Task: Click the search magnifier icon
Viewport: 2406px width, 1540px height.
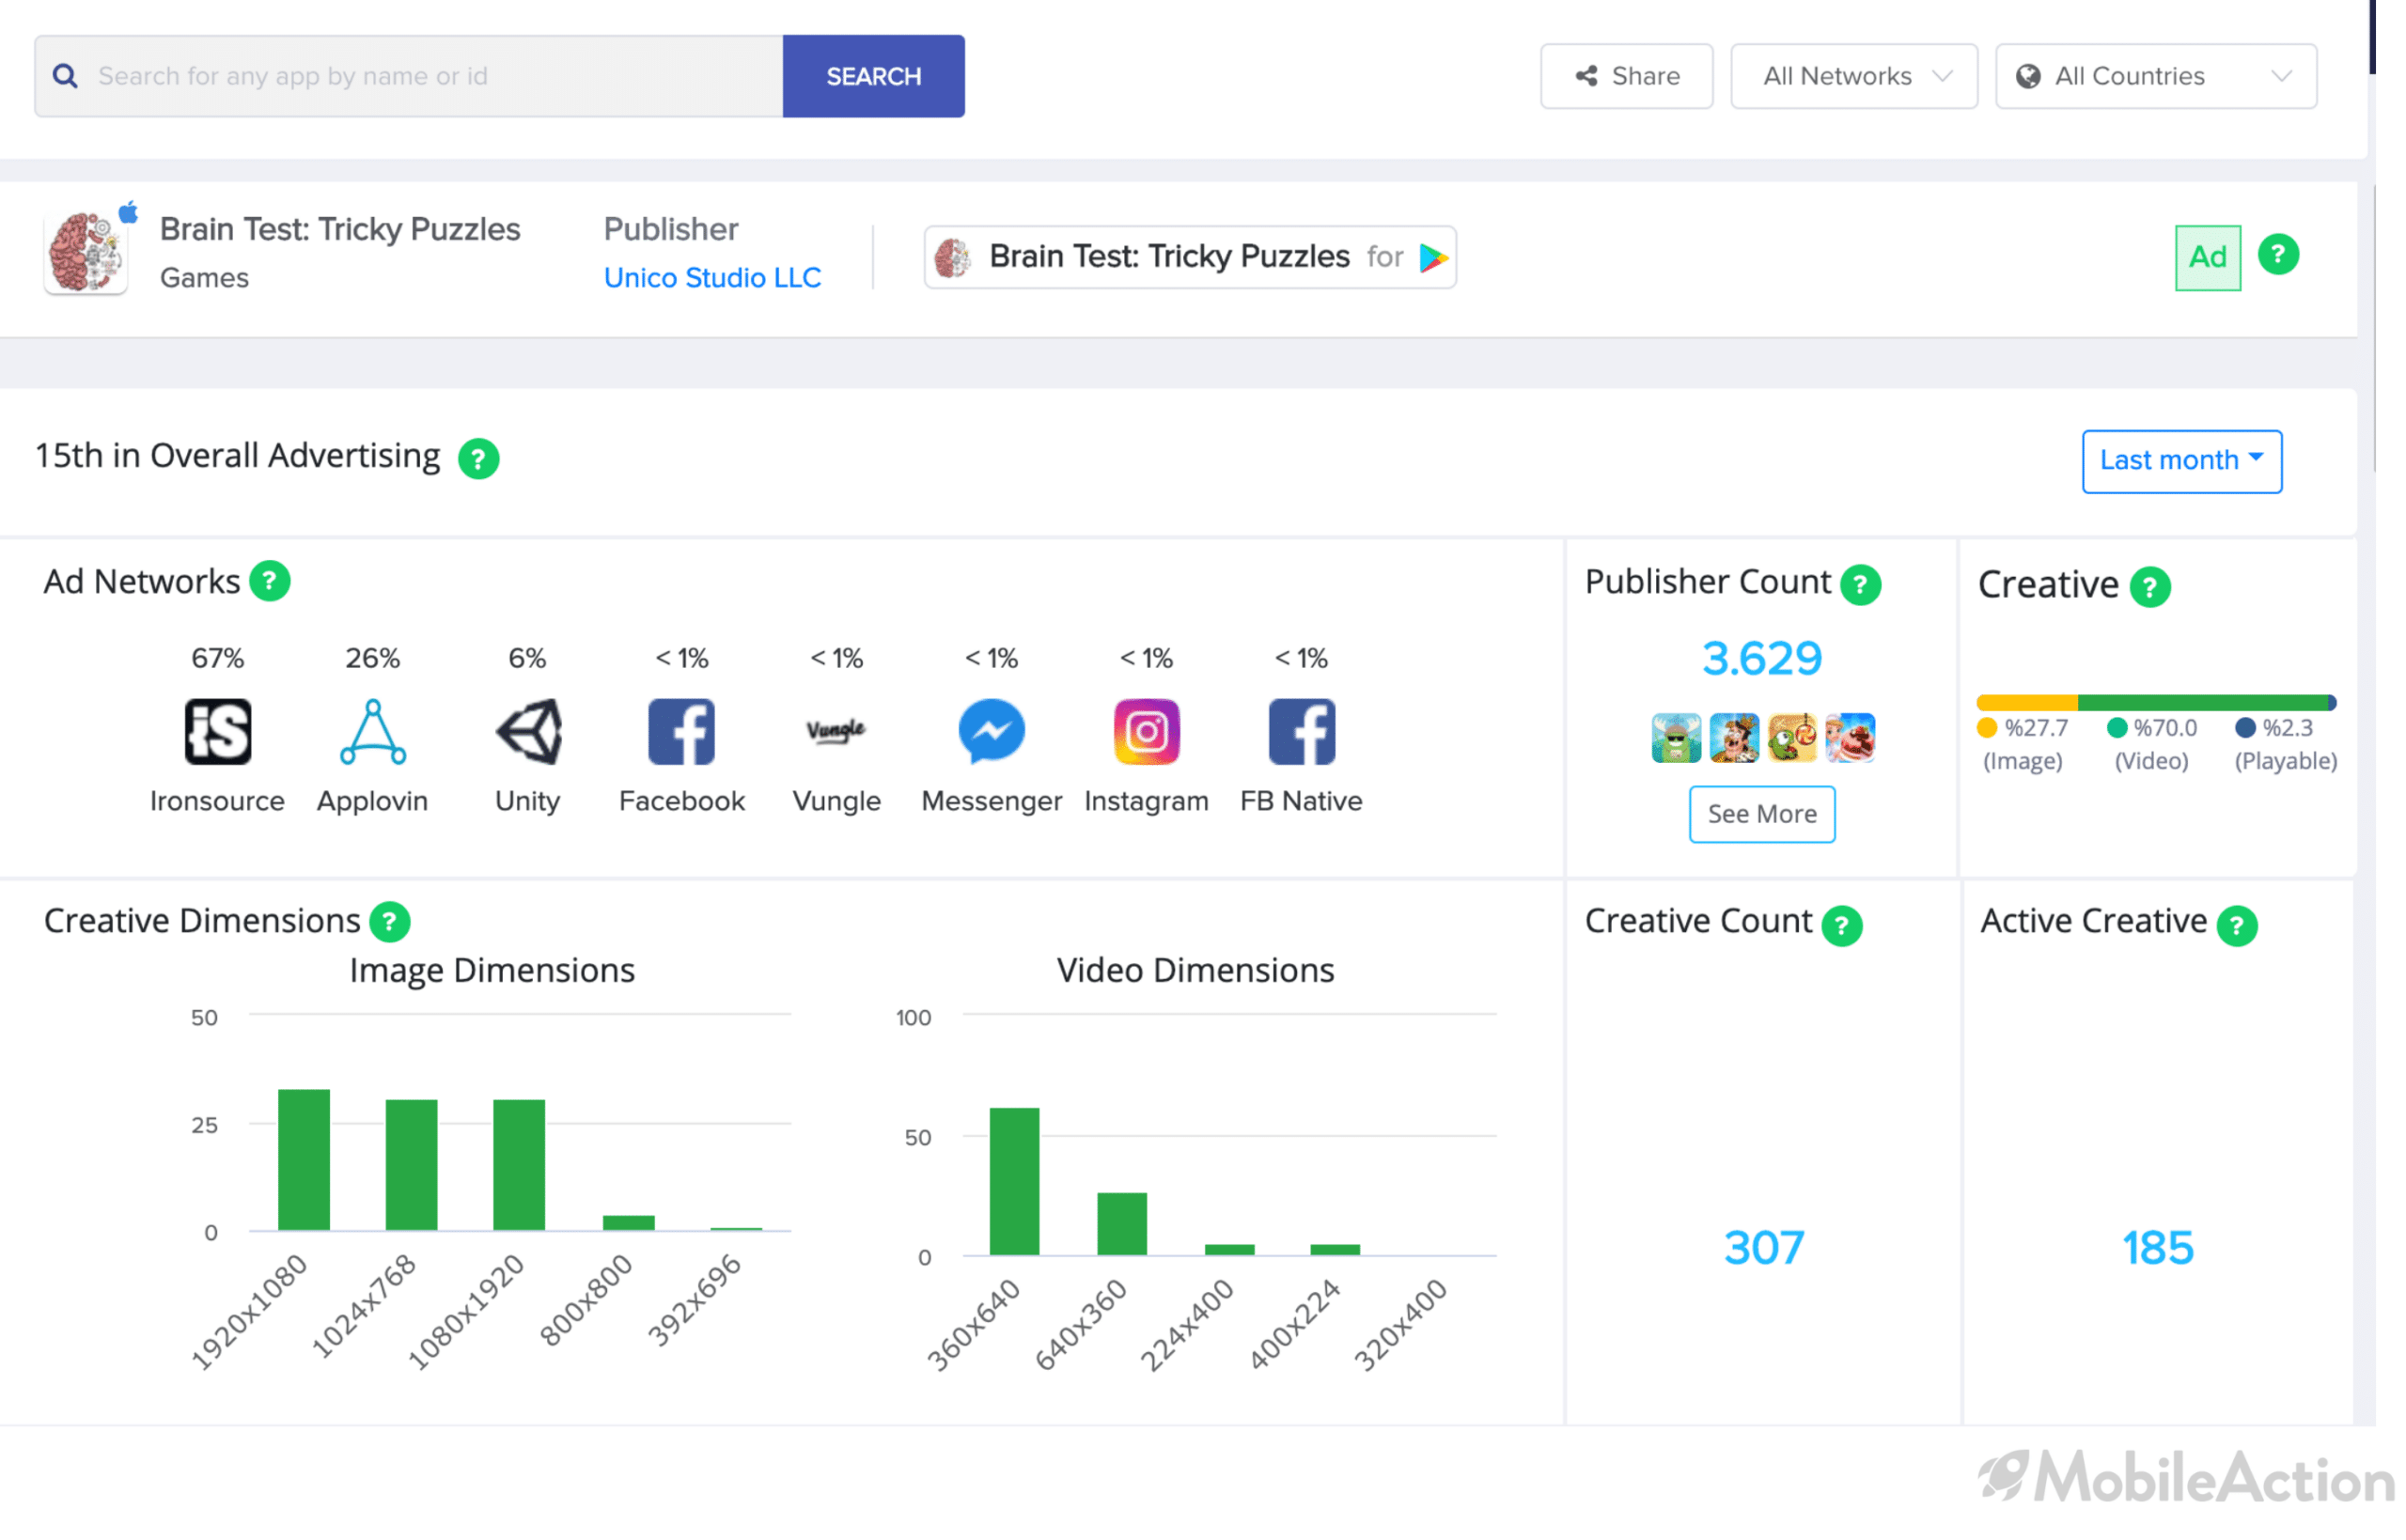Action: [x=65, y=76]
